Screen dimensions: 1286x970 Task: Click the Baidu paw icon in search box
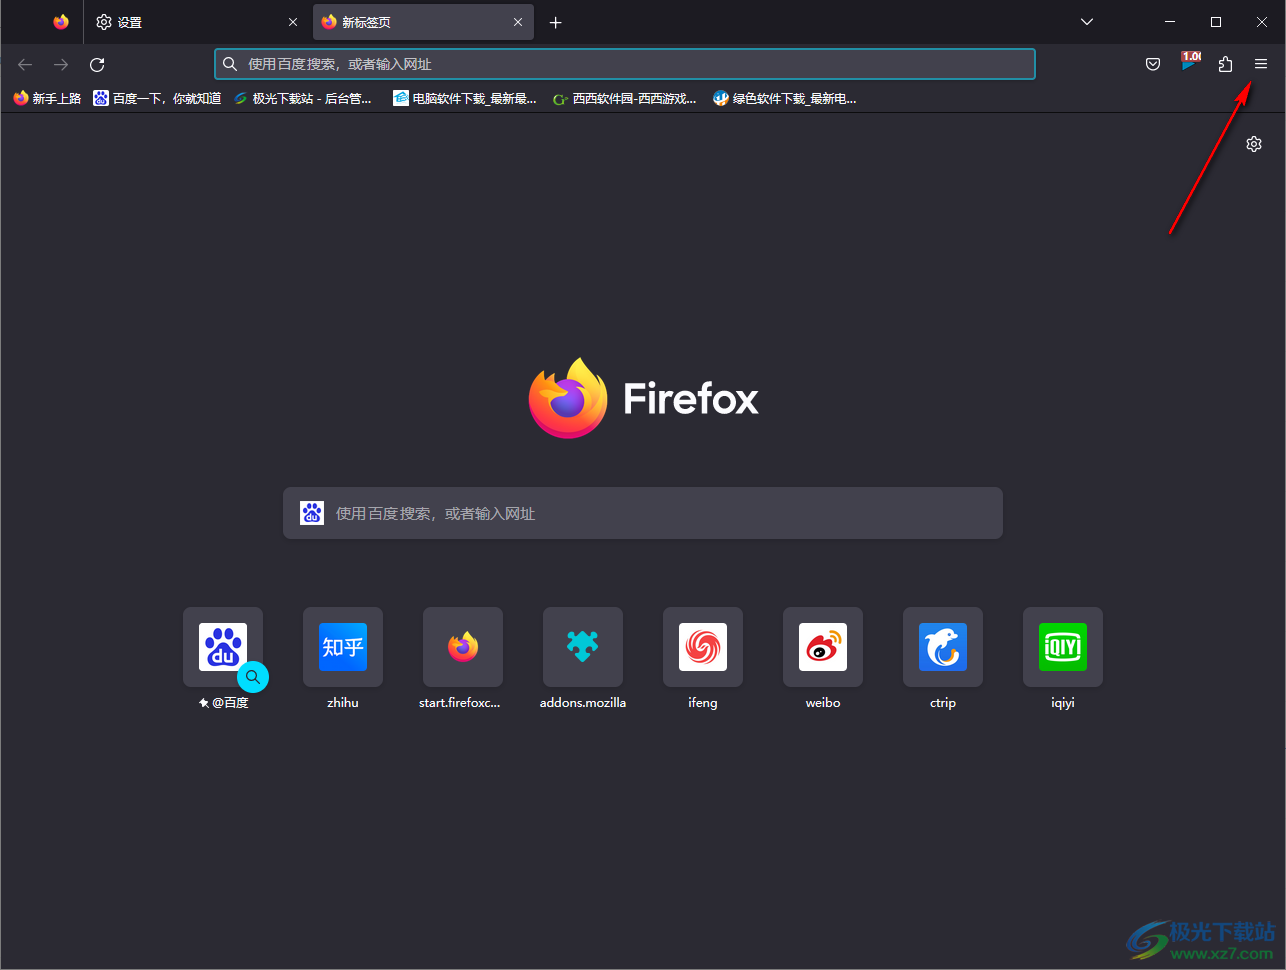pyautogui.click(x=312, y=513)
